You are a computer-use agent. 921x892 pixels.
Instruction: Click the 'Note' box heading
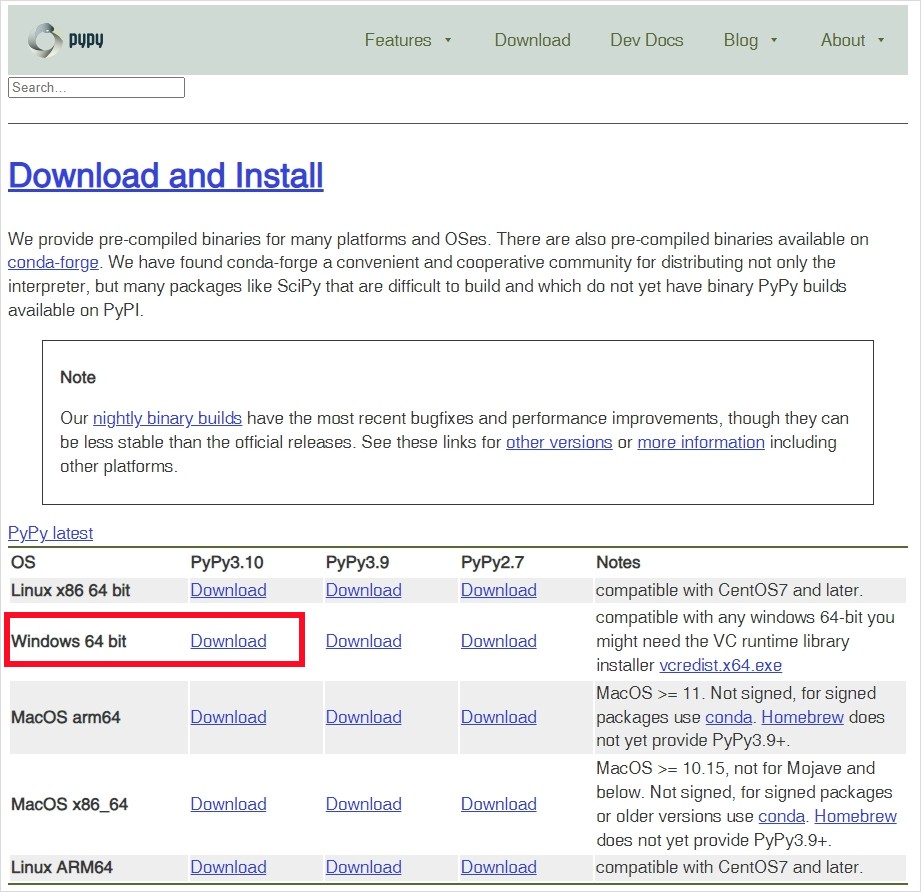click(x=78, y=378)
